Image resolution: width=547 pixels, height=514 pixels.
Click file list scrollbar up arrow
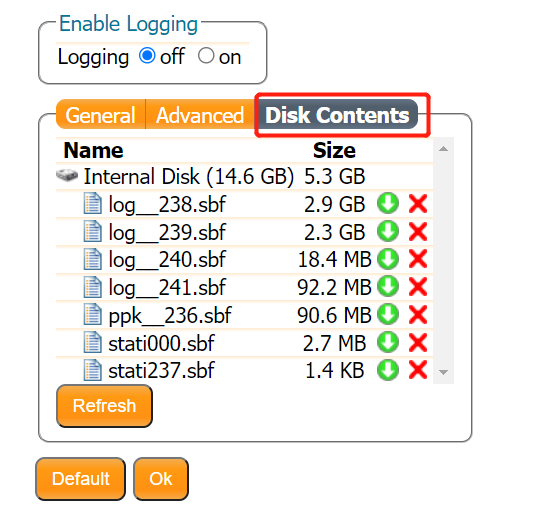pos(443,149)
